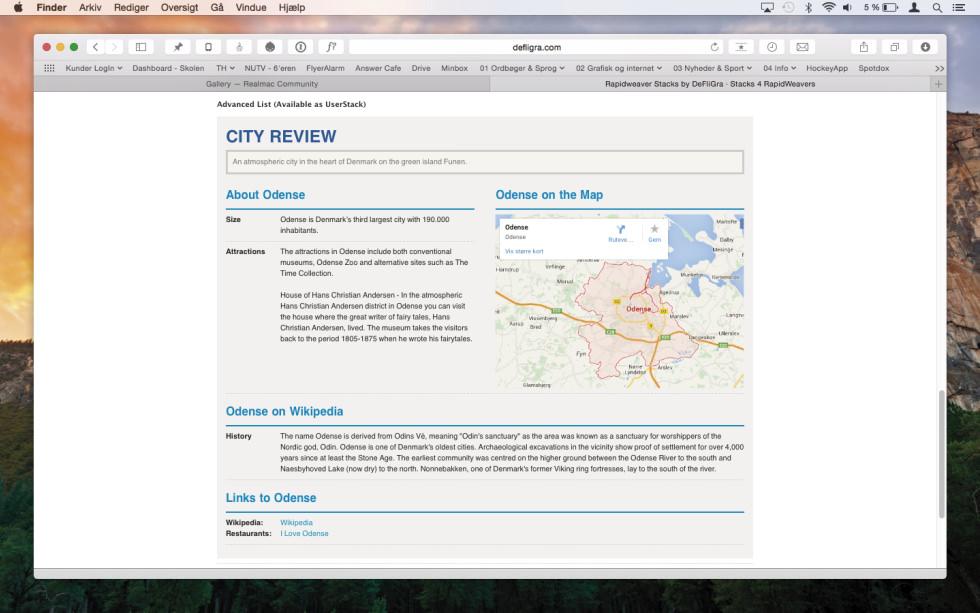This screenshot has width=980, height=613.
Task: Open the Hjælp menu
Action: click(x=292, y=7)
